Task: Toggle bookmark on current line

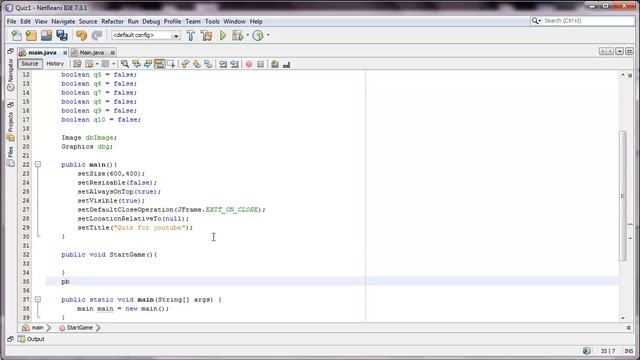Action: [x=208, y=64]
